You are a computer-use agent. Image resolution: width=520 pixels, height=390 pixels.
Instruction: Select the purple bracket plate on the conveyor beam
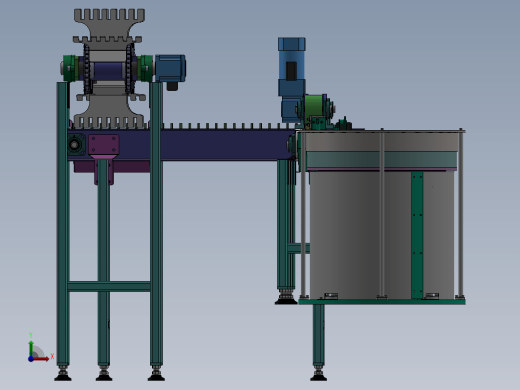coord(104,145)
